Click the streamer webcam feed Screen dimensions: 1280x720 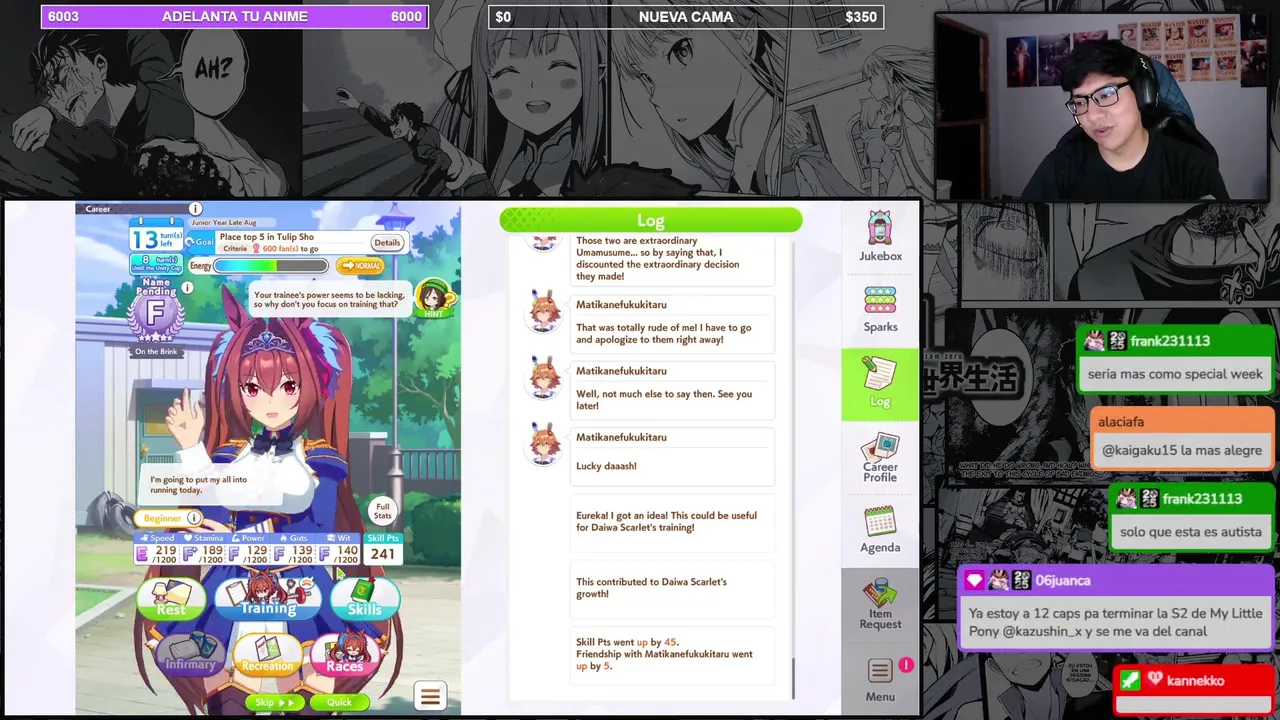(x=1104, y=106)
